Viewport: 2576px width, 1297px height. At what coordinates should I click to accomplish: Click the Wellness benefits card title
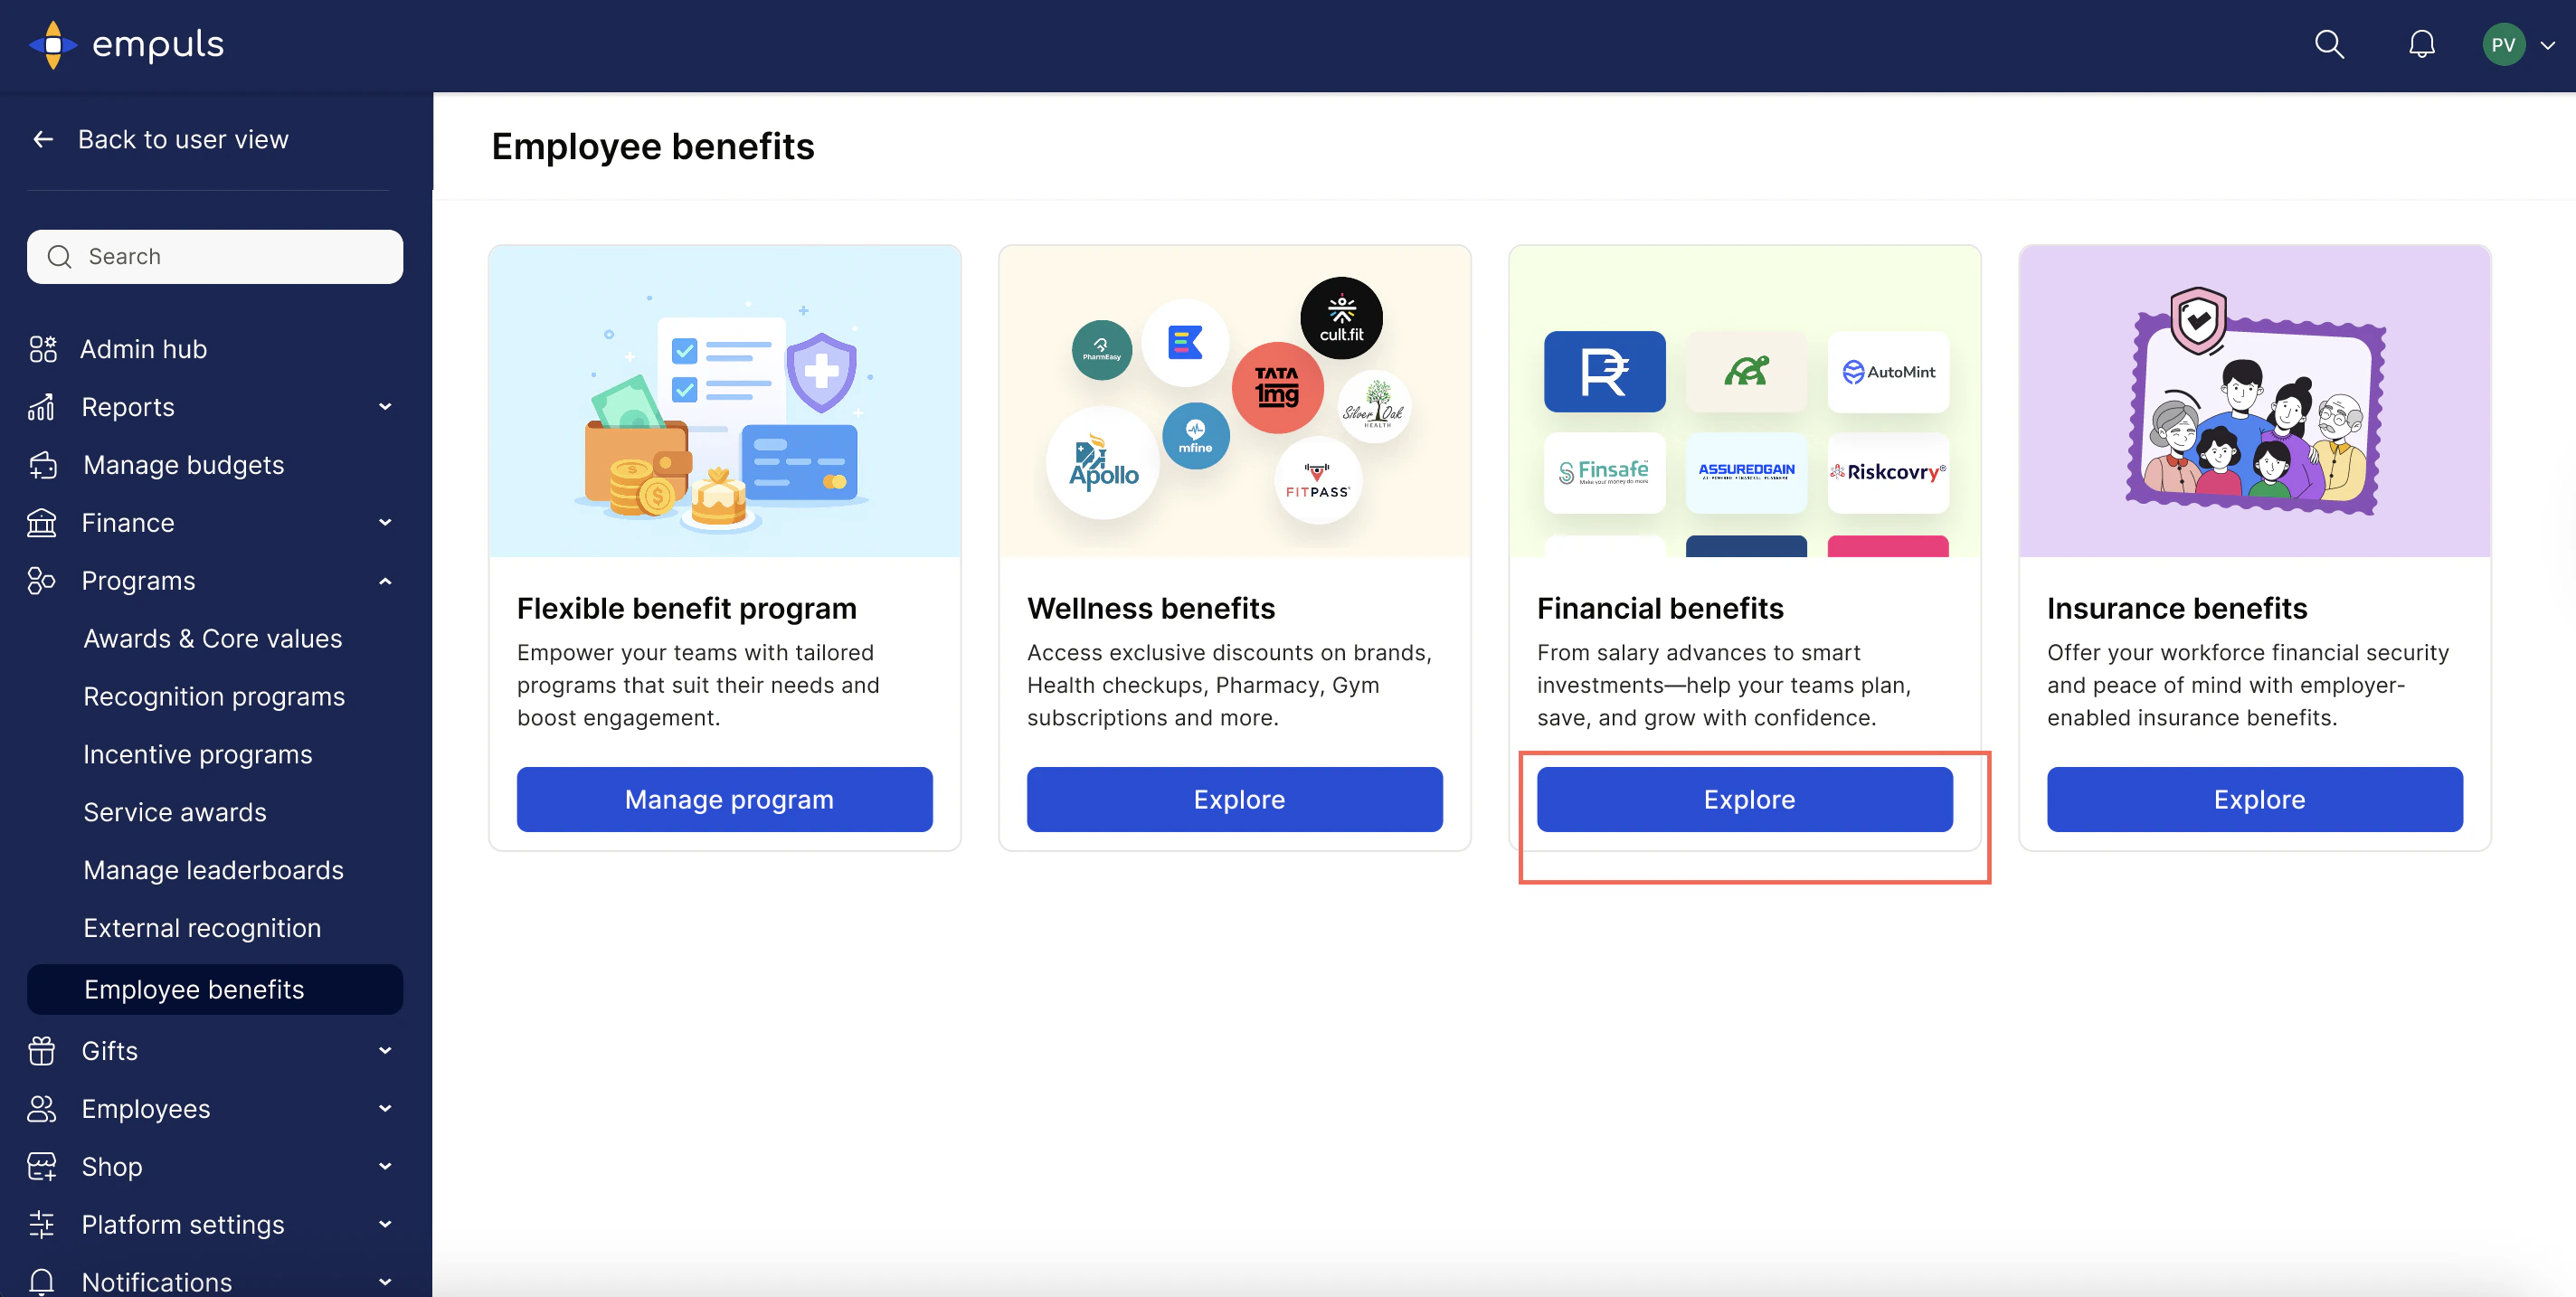point(1151,609)
